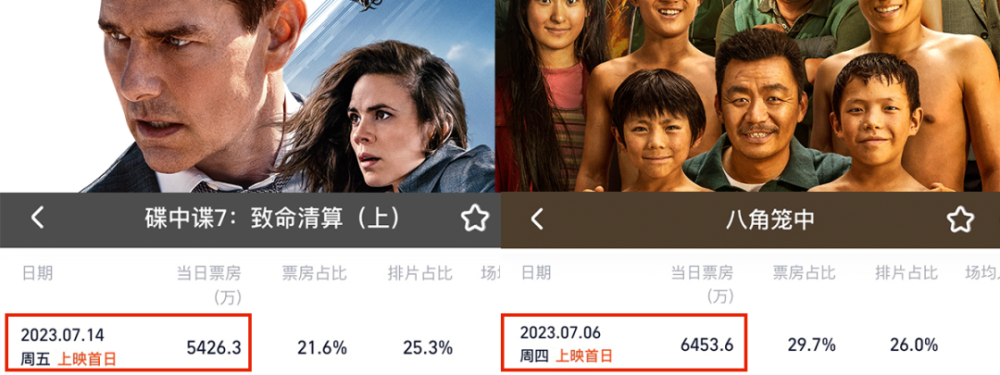Click 碟中谍7：致命清算（上）title
This screenshot has height=375, width=1000.
(272, 219)
